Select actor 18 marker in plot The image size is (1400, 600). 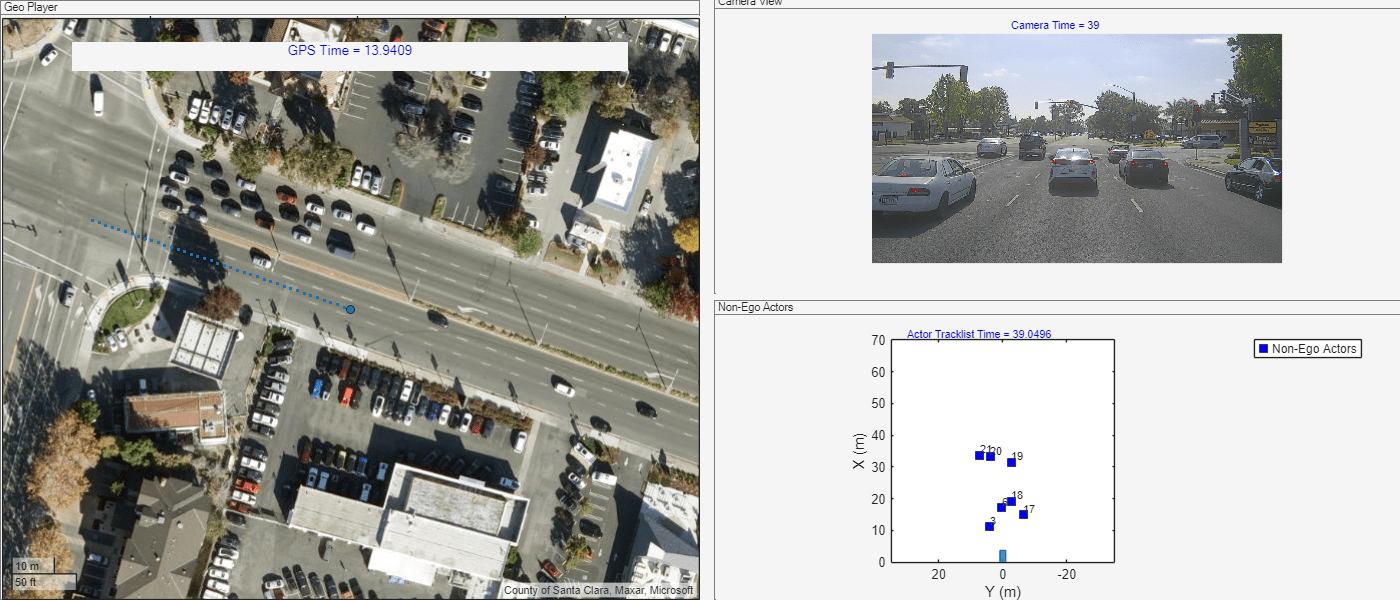click(x=1011, y=502)
